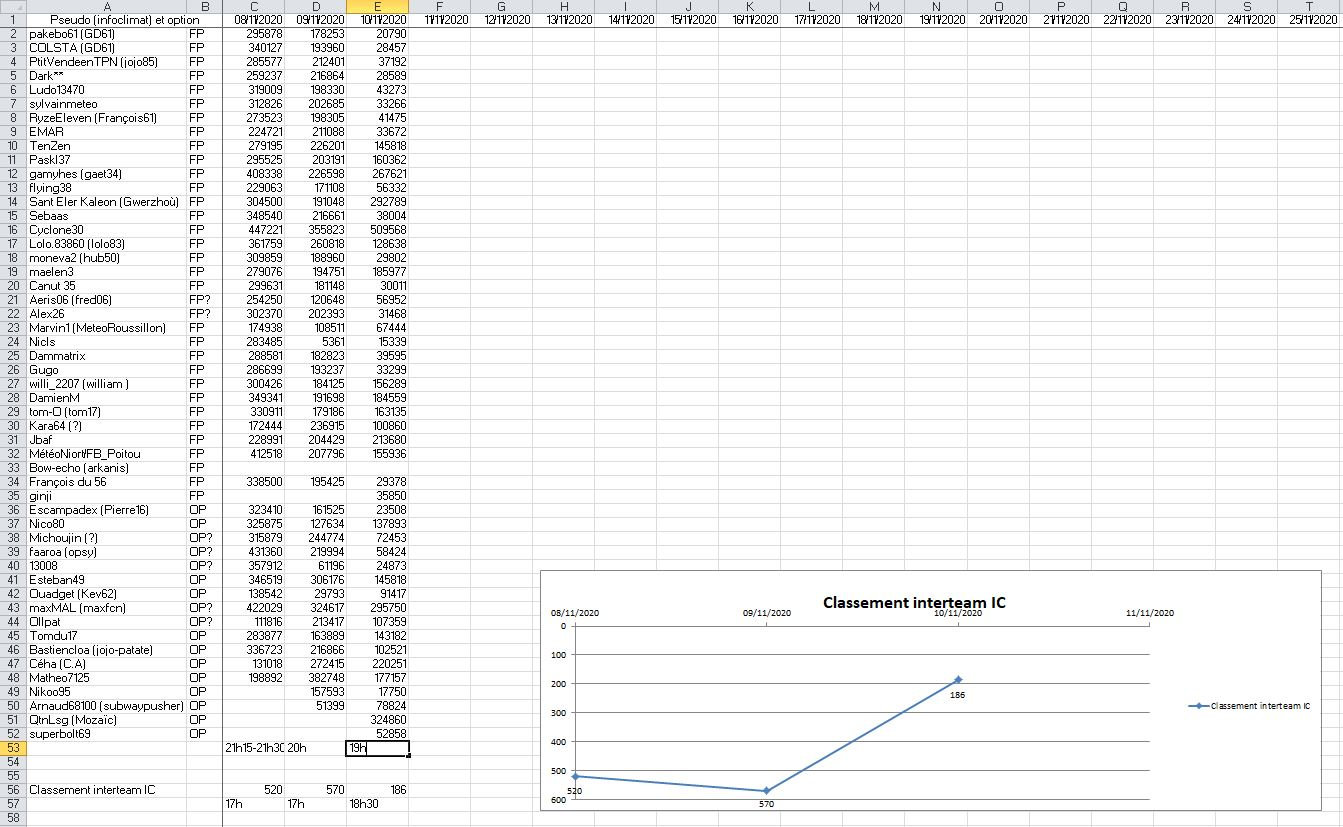Image resolution: width=1343 pixels, height=827 pixels.
Task: Click the chart data point labeled 186
Action: (x=958, y=680)
